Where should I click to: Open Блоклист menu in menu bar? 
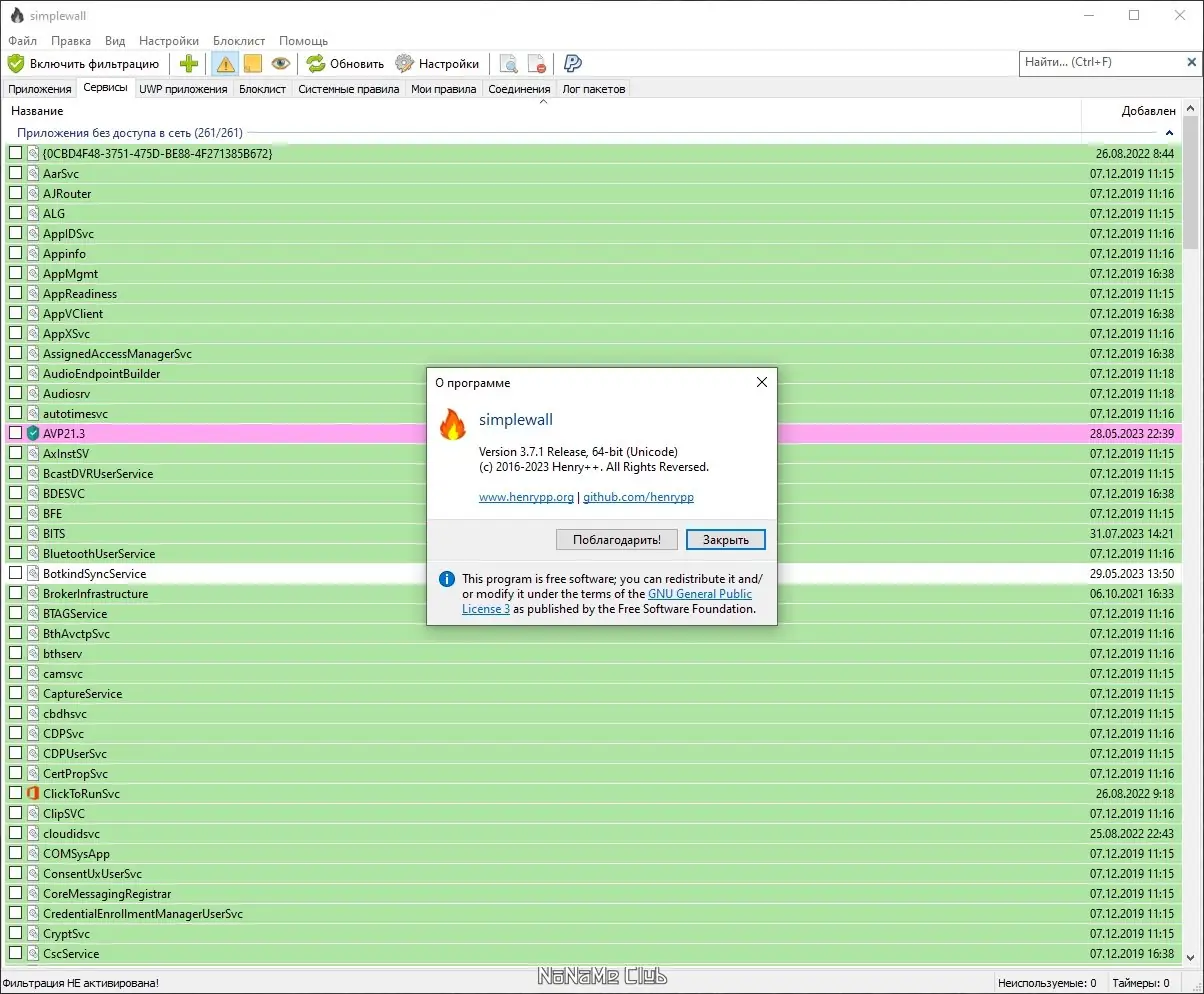click(239, 41)
